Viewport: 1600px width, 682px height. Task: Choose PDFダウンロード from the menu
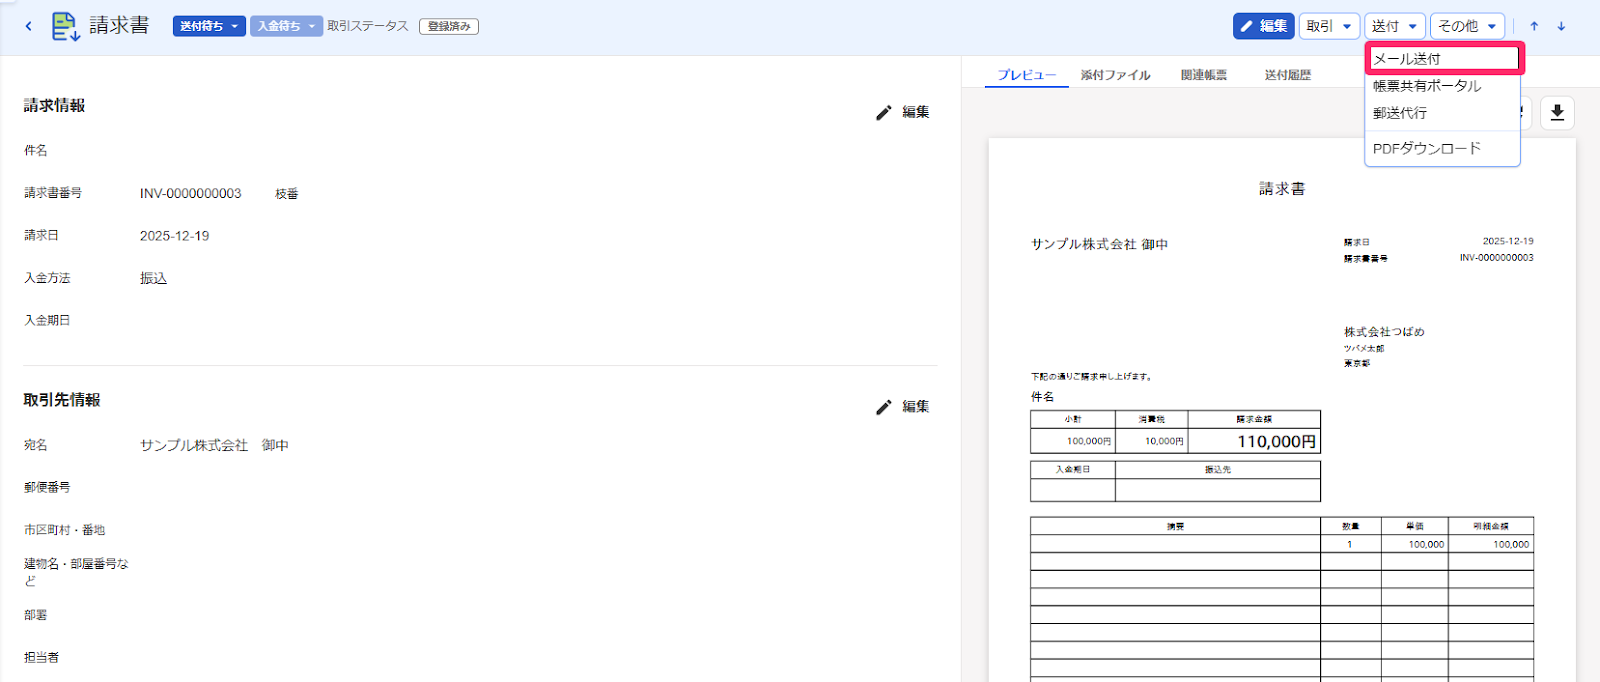[1442, 148]
